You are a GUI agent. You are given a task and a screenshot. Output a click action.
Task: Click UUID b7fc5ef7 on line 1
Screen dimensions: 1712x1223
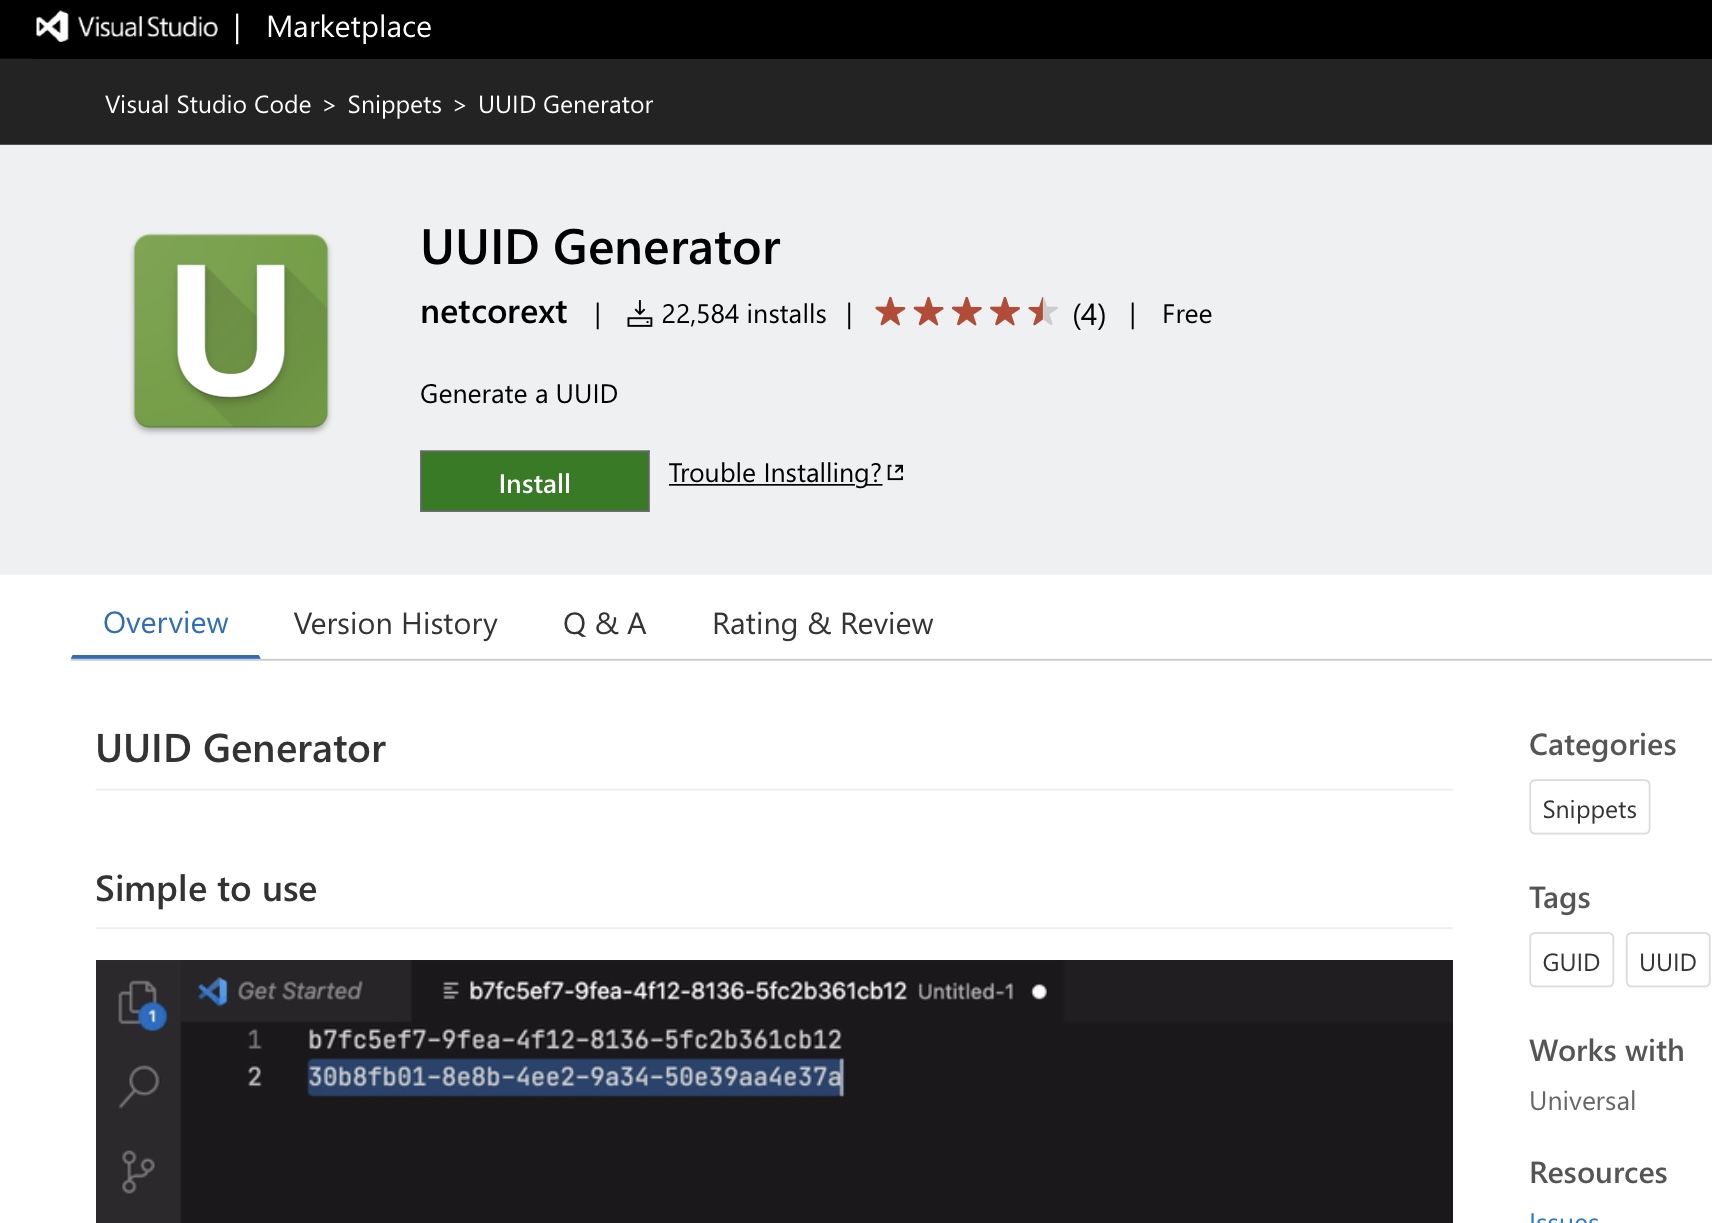(x=575, y=1039)
